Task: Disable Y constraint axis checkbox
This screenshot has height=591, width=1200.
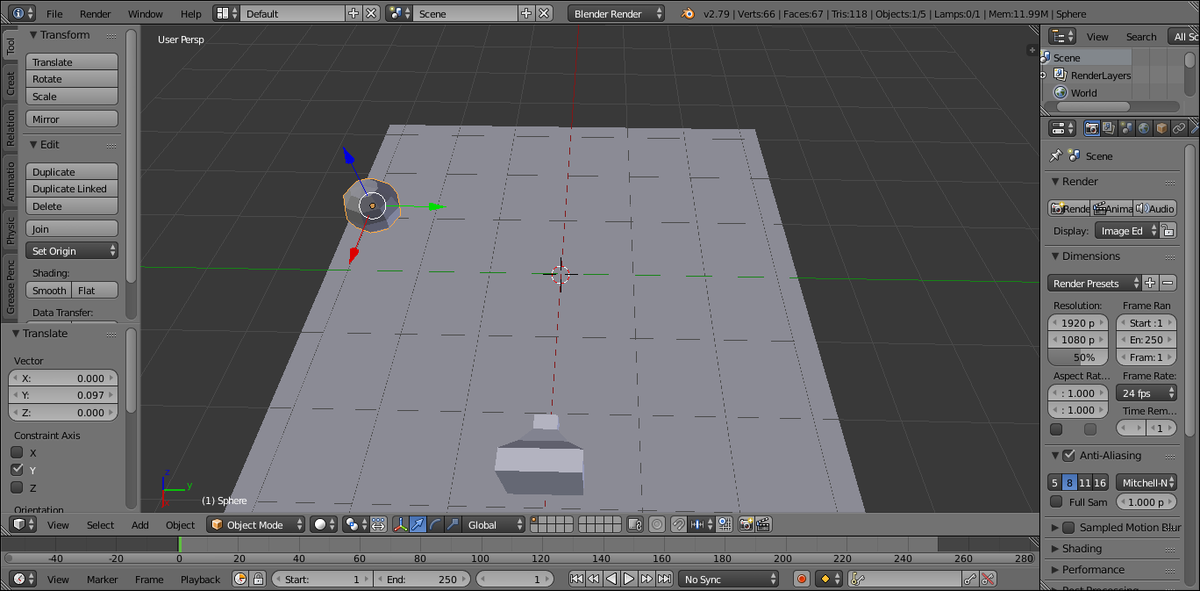Action: click(17, 469)
